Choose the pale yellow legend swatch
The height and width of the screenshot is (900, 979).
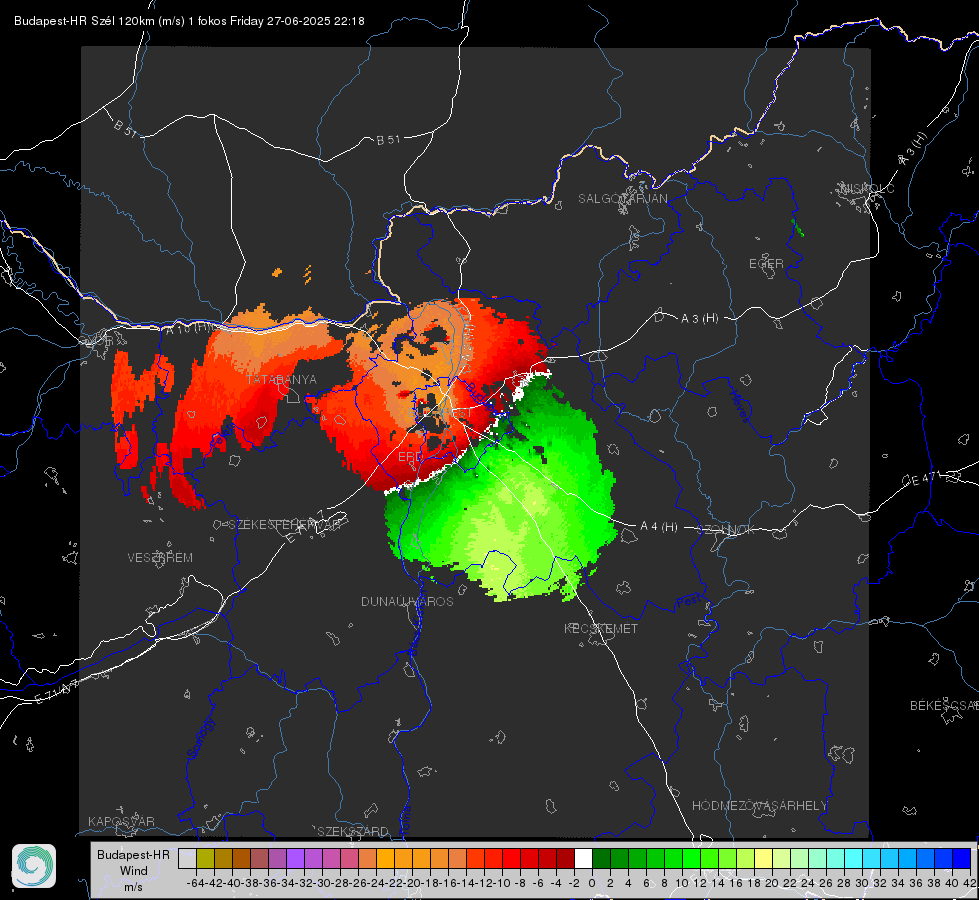pos(763,858)
